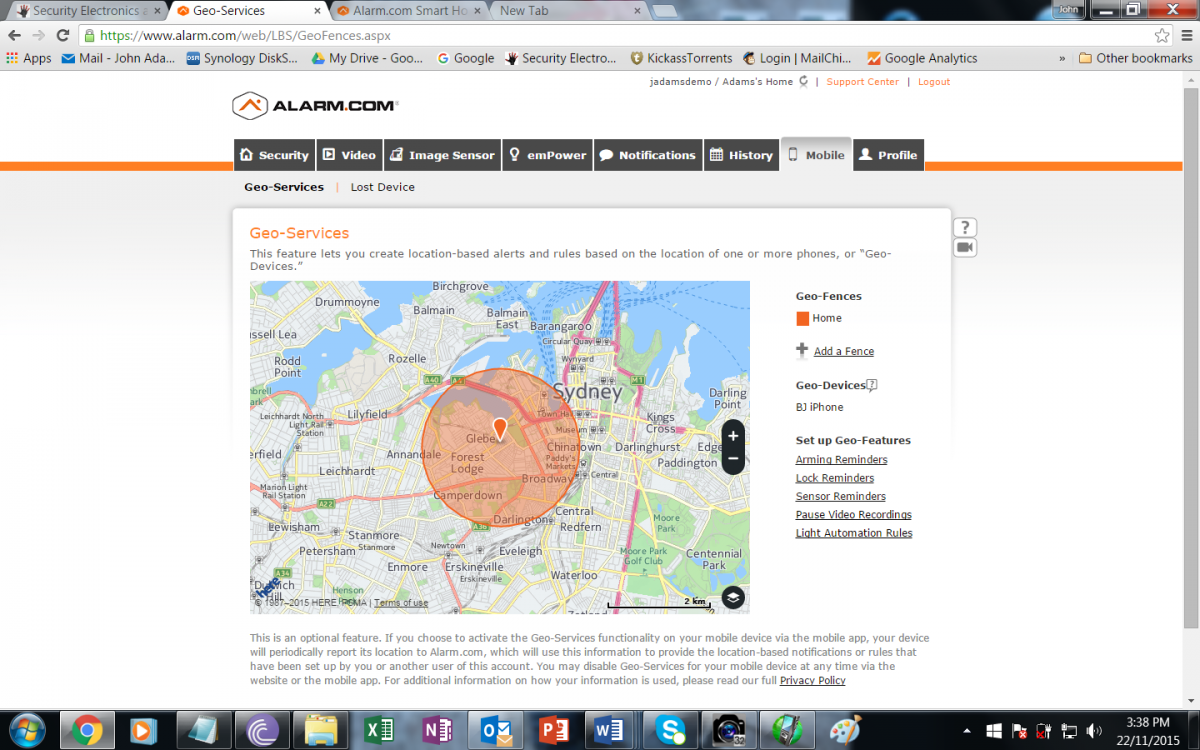The image size is (1200, 750).
Task: Open the Image Sensor tab
Action: click(x=442, y=155)
